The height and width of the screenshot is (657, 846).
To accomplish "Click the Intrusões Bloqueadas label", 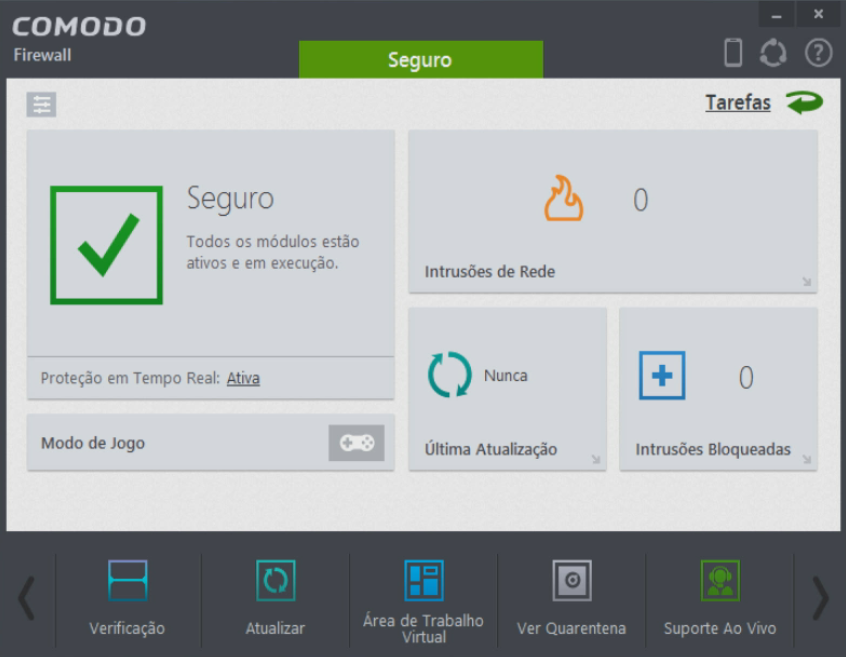I will [713, 449].
